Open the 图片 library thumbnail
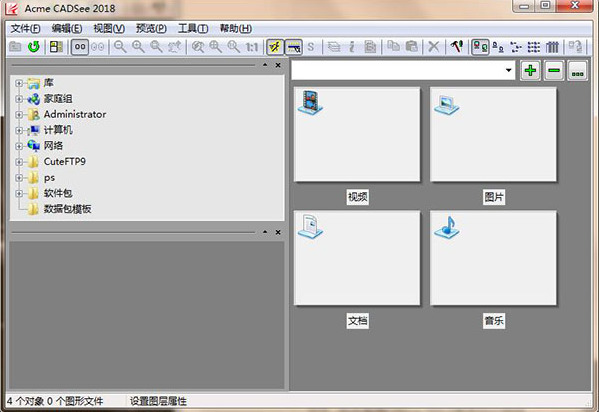The width and height of the screenshot is (599, 412). coord(493,135)
